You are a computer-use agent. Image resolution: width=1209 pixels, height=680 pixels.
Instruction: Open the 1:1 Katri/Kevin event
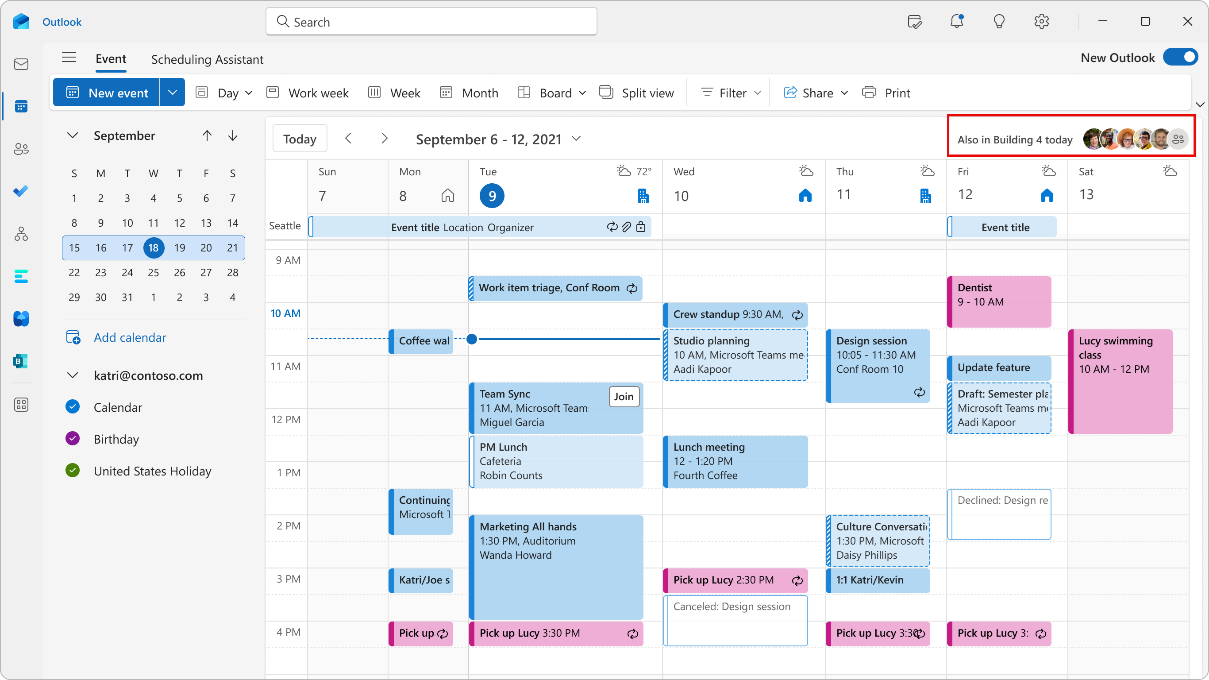pyautogui.click(x=878, y=580)
